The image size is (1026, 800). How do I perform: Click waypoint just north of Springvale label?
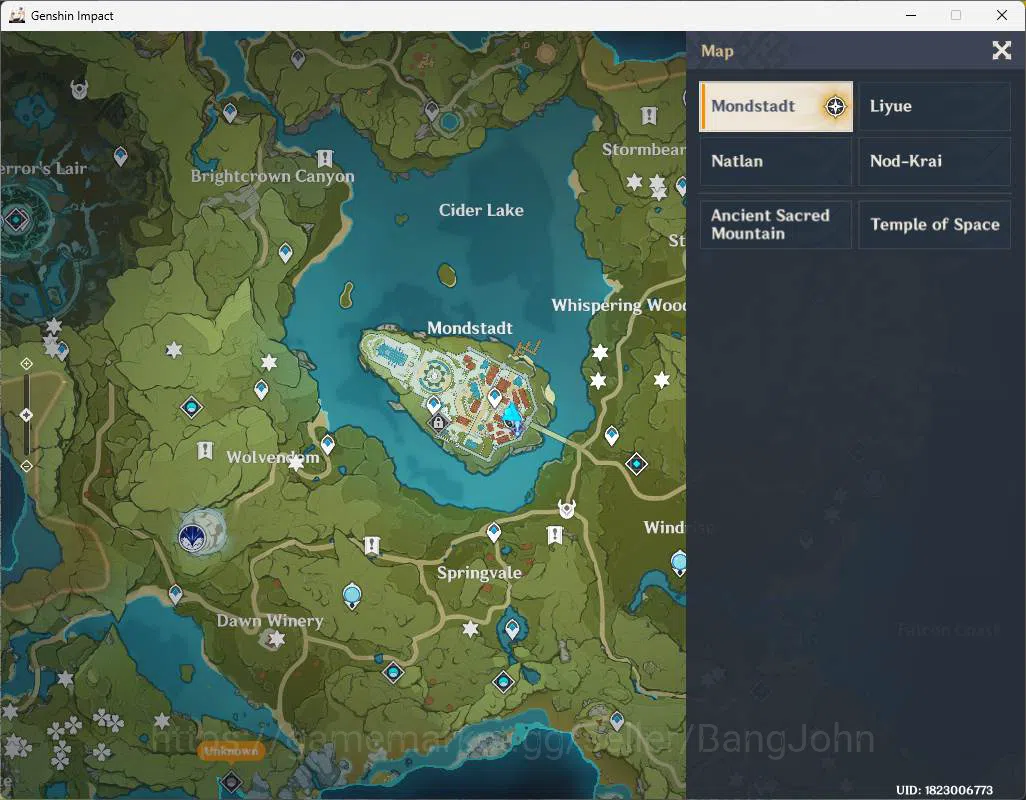click(494, 532)
